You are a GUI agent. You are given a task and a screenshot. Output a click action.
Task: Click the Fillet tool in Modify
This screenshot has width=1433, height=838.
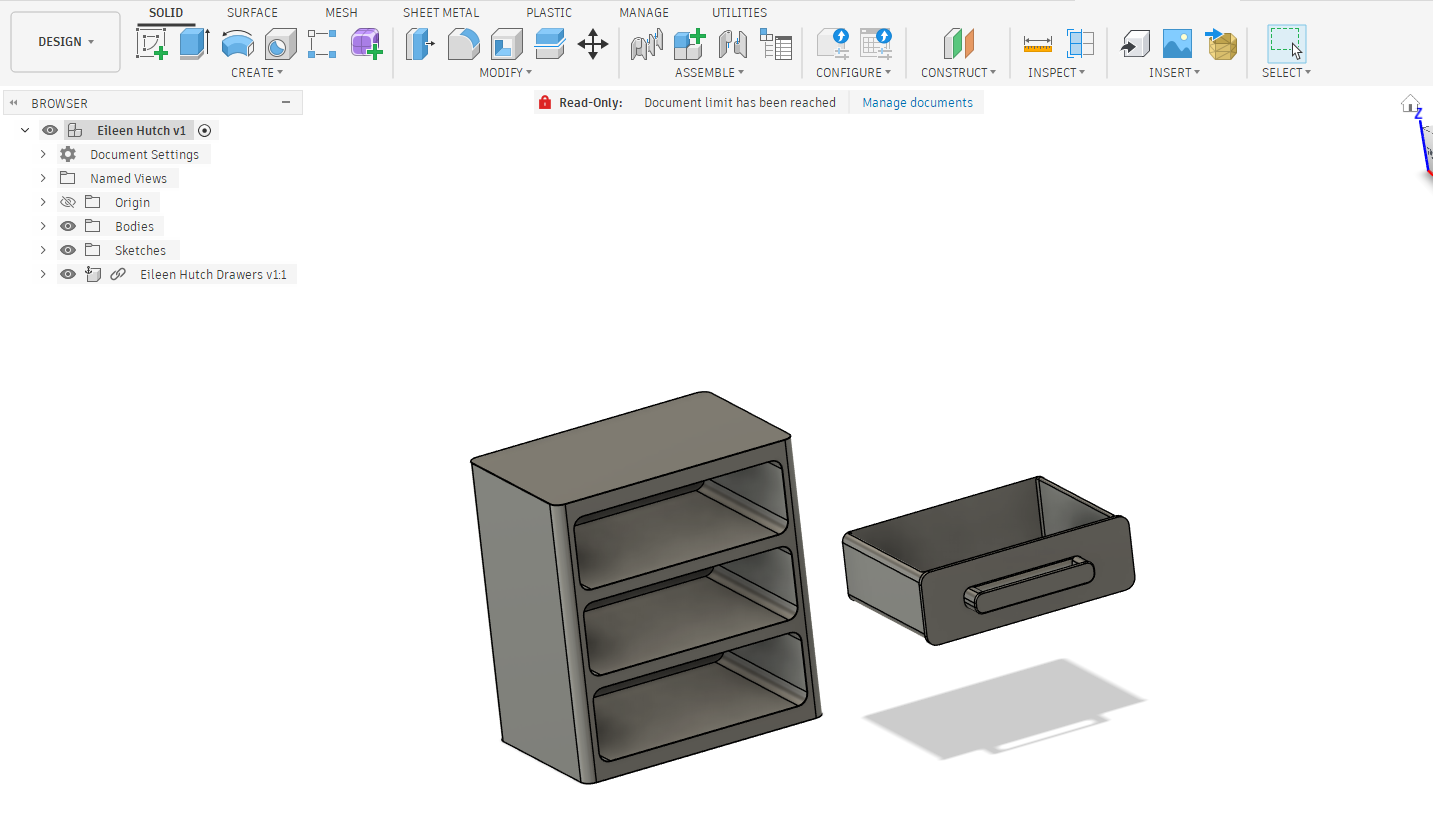tap(463, 44)
